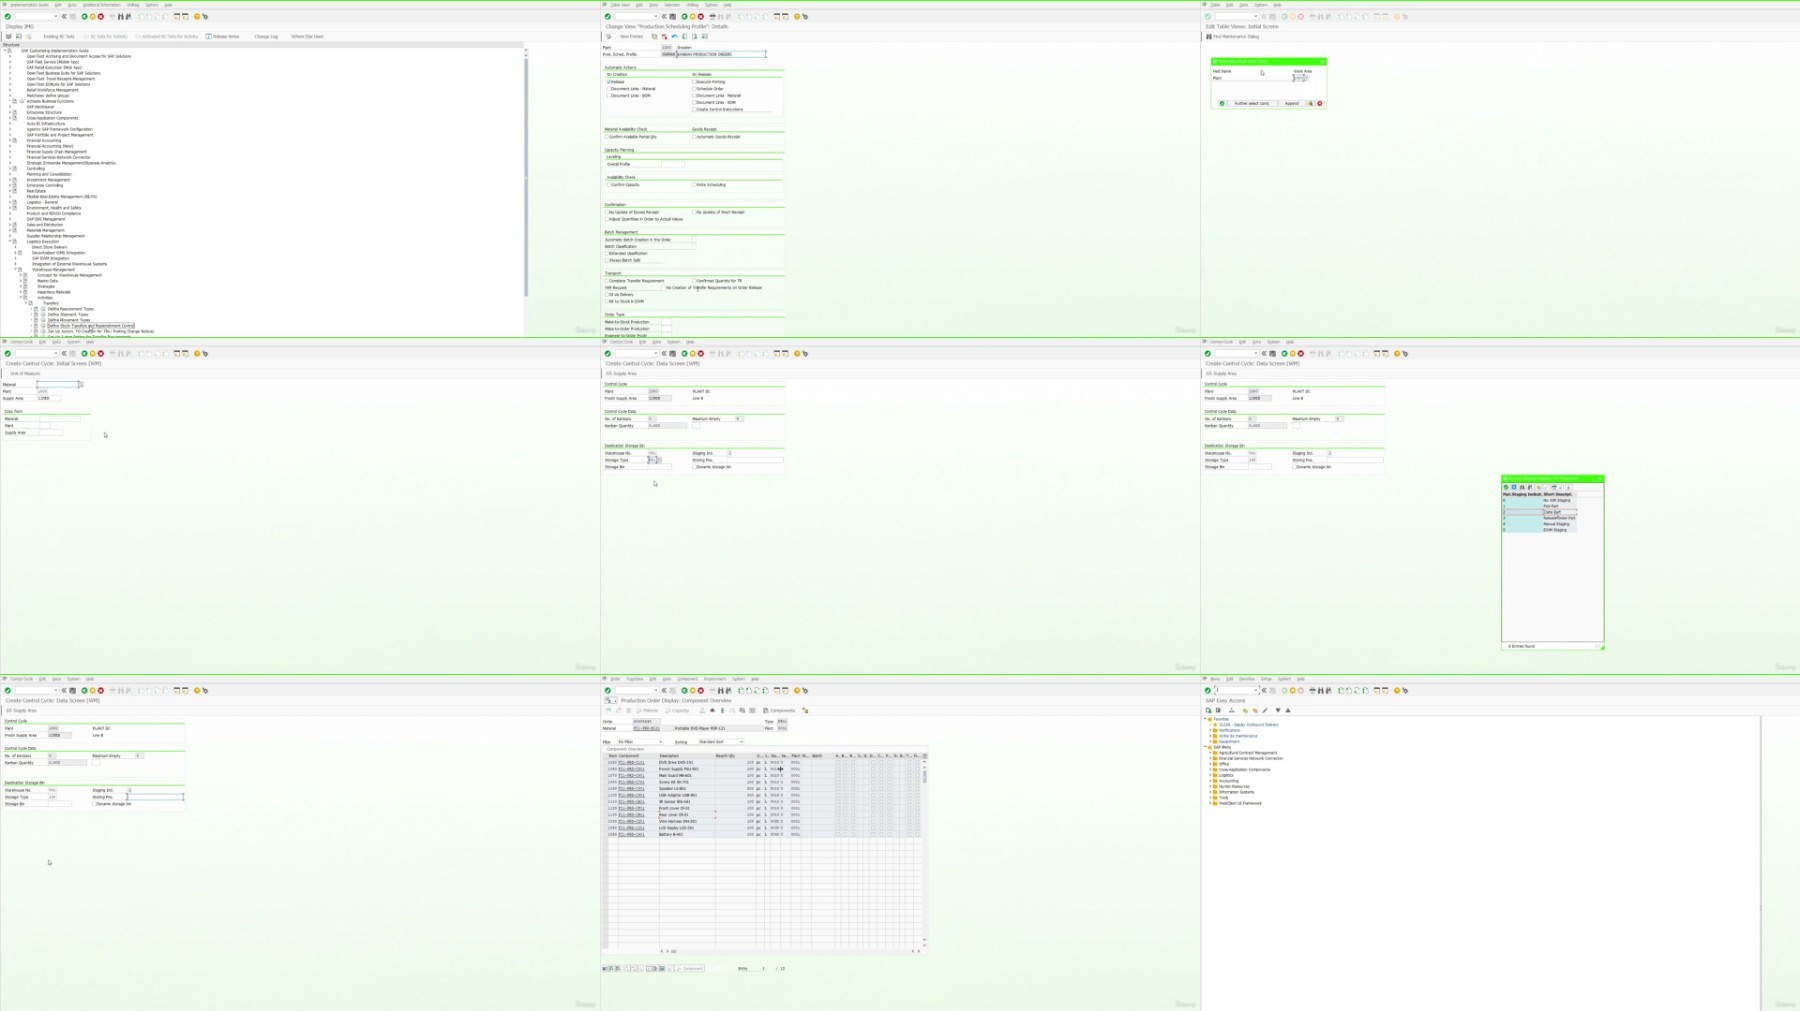The height and width of the screenshot is (1011, 1800).
Task: Click the Release Notes button in Display IMG
Action: click(x=223, y=36)
